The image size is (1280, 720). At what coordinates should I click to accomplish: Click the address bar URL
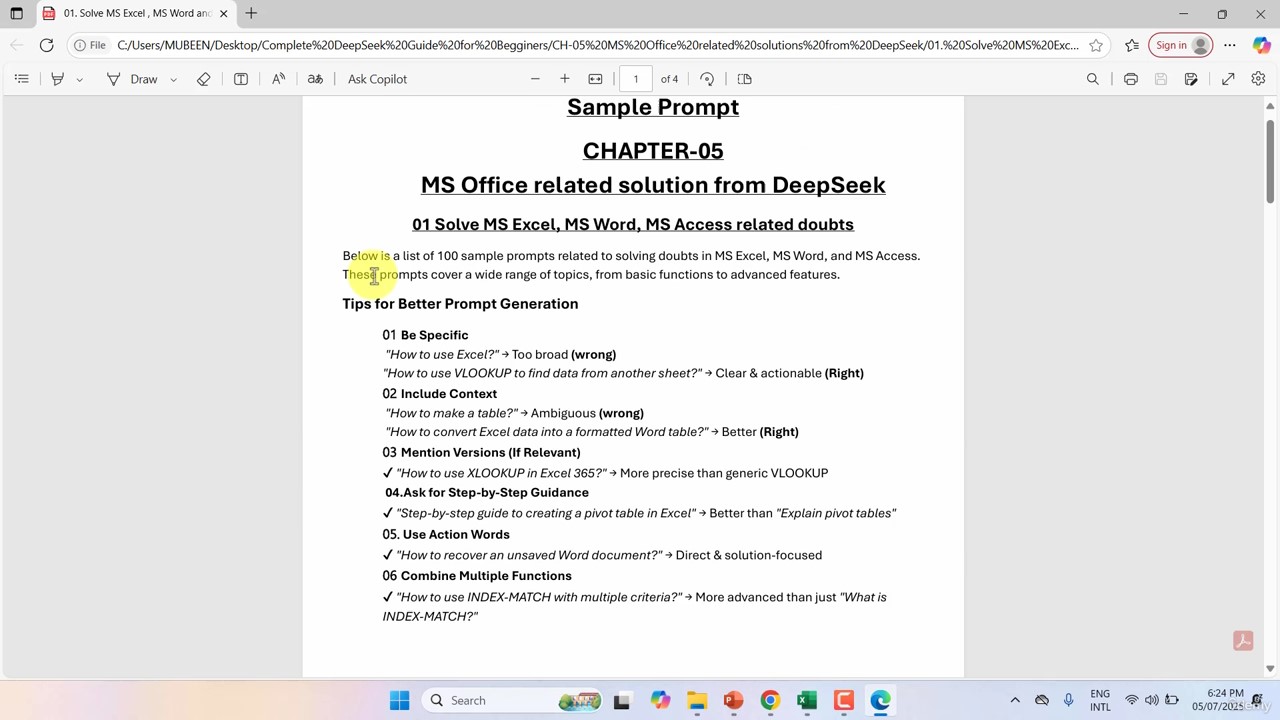tap(597, 45)
